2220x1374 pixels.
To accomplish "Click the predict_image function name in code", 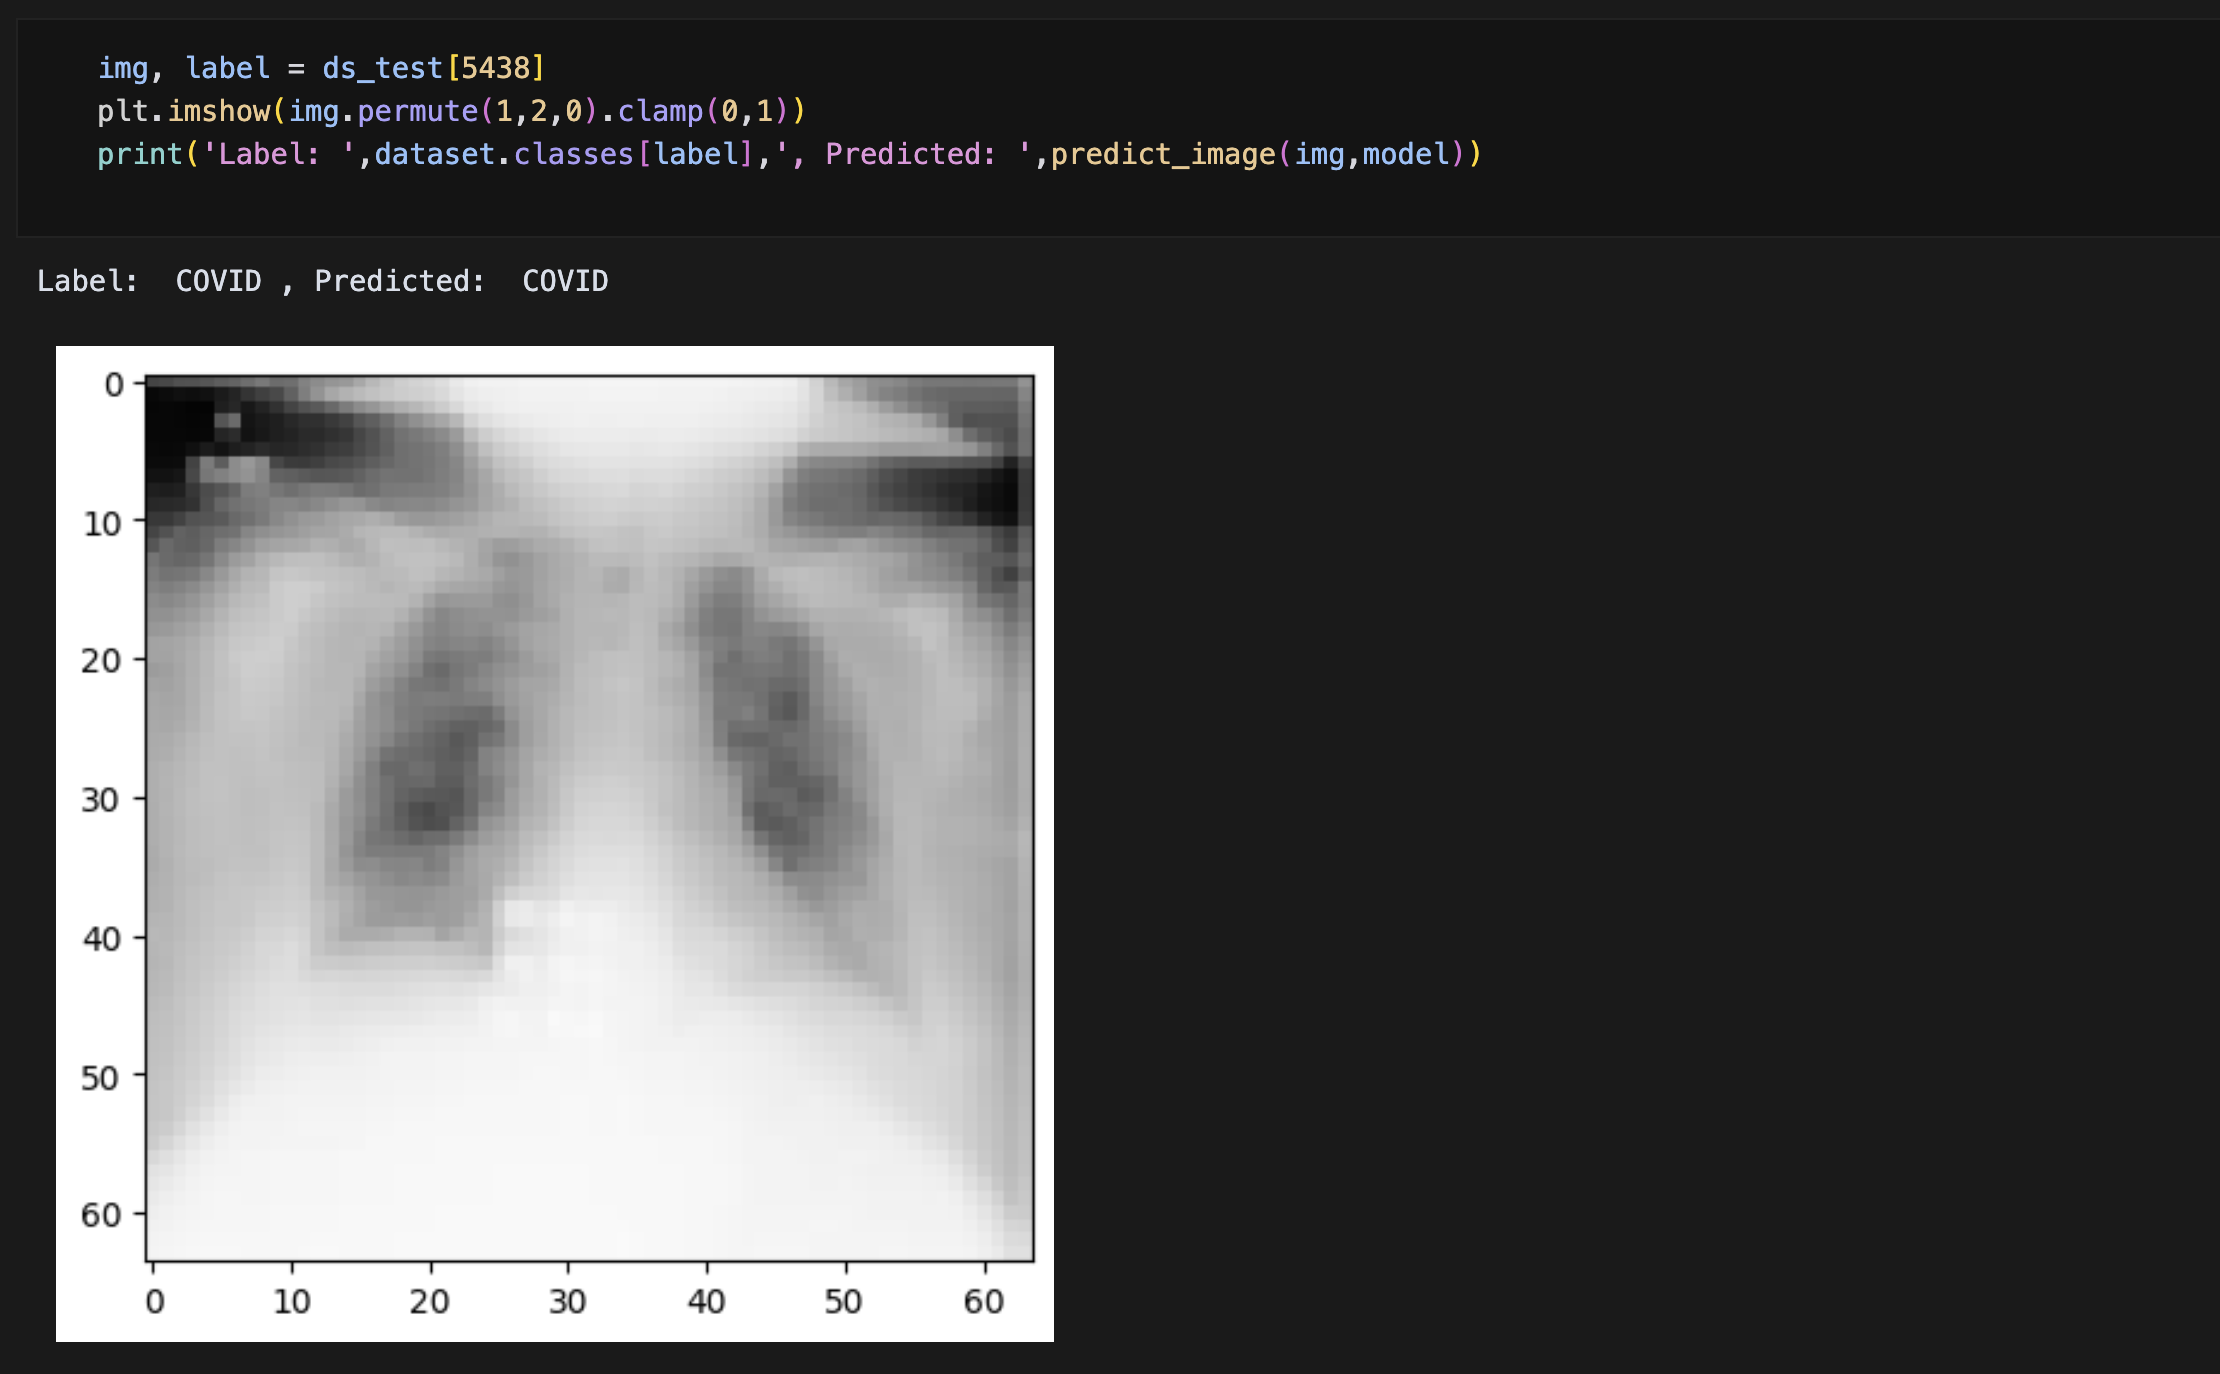I will click(1162, 154).
